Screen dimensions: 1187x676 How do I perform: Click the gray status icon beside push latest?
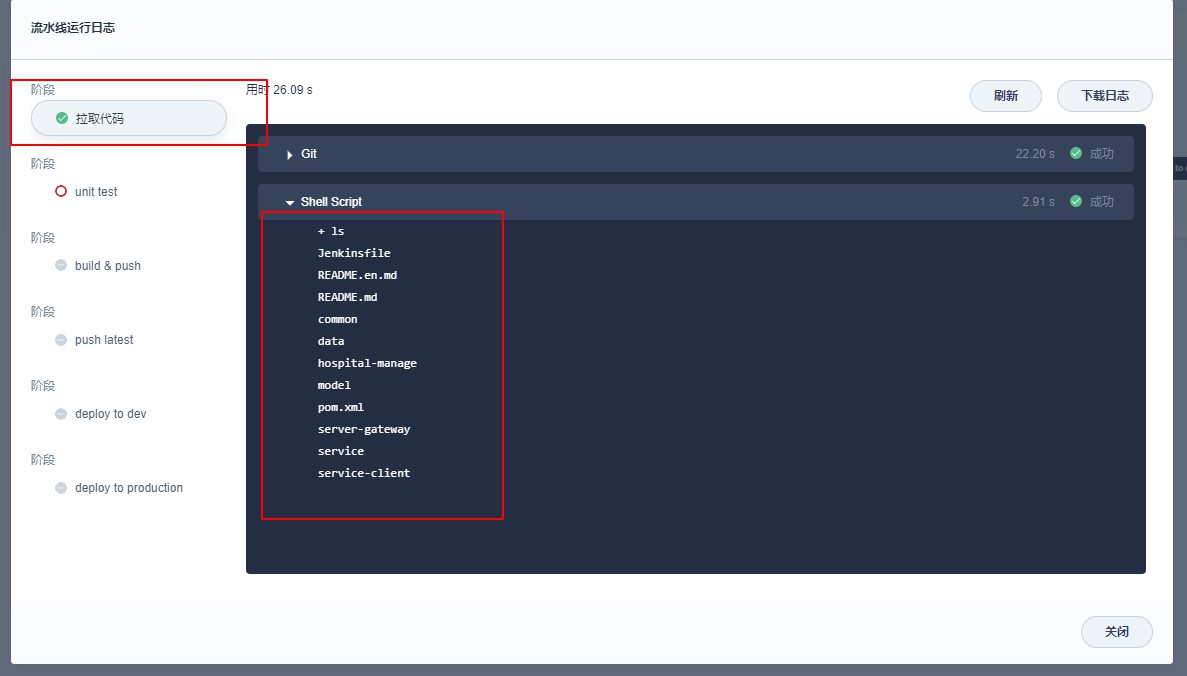tap(61, 340)
